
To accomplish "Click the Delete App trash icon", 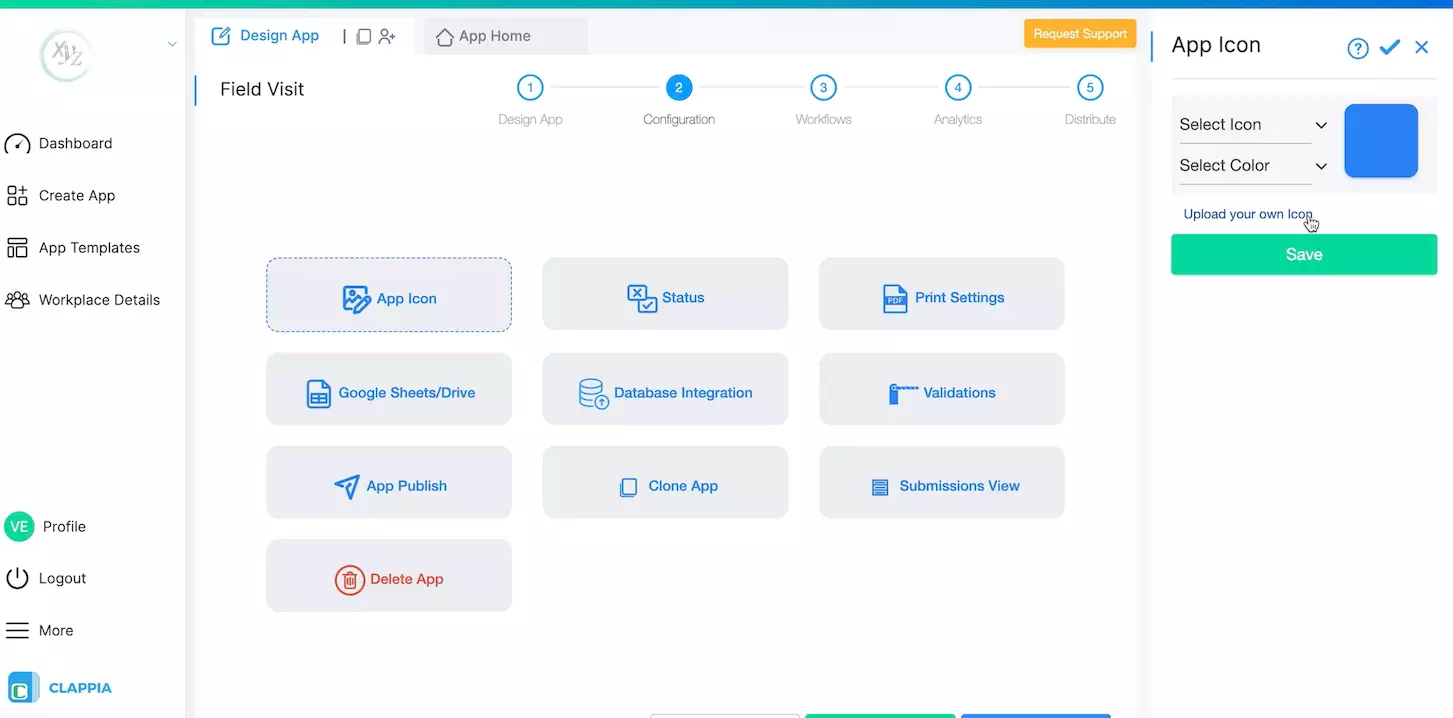I will (350, 579).
